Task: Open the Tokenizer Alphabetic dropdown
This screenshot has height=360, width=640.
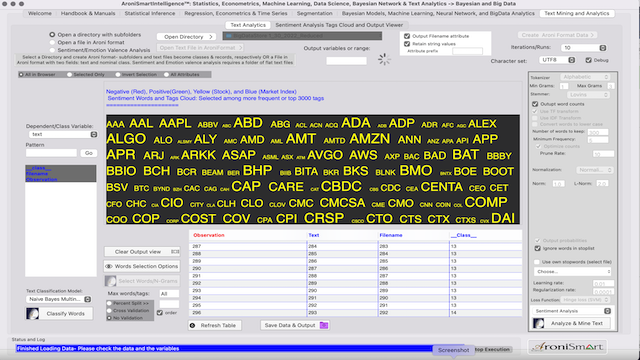Action: point(585,77)
